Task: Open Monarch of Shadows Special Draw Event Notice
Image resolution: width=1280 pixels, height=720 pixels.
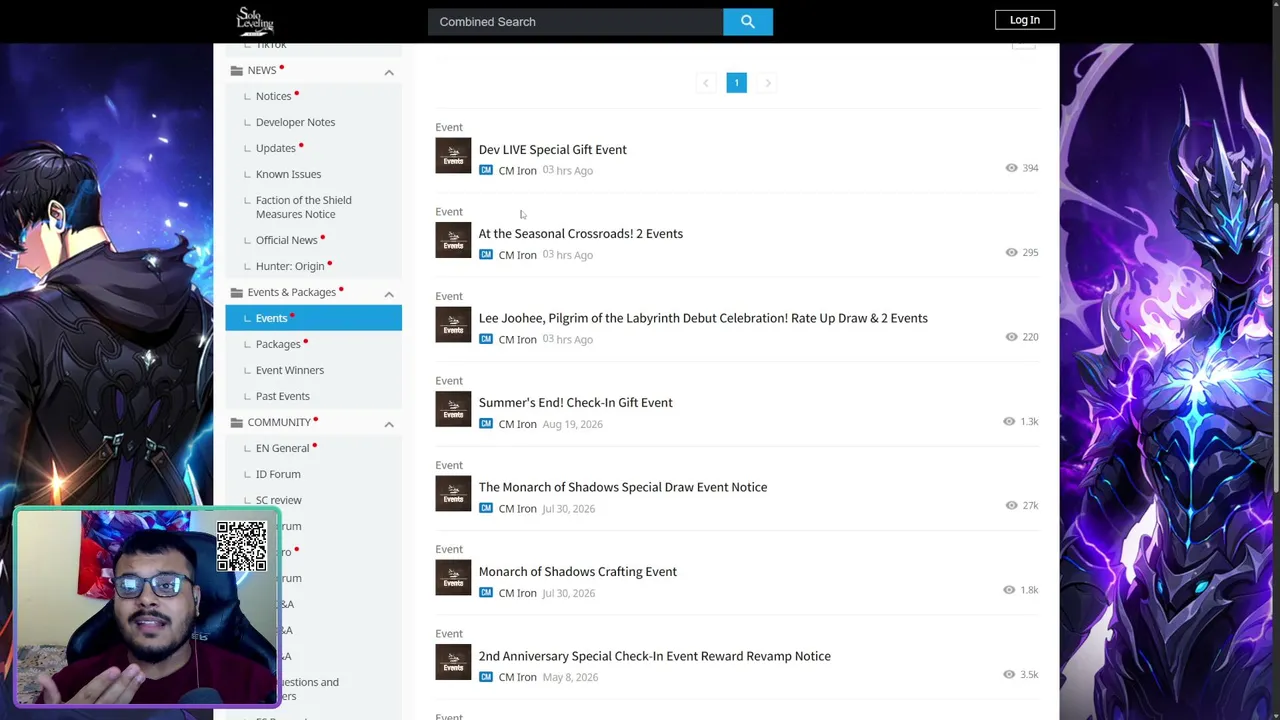Action: (623, 487)
